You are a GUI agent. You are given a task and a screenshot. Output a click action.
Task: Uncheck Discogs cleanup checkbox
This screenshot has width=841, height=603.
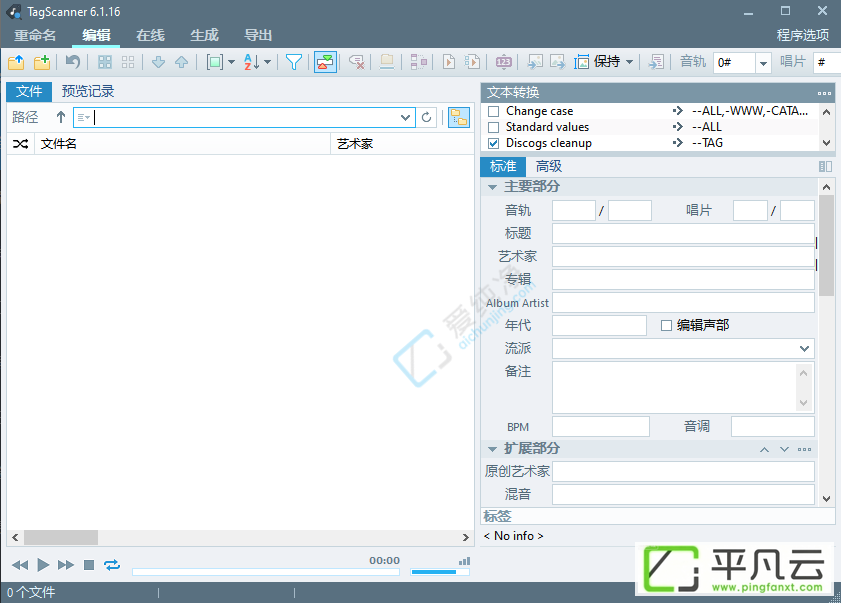493,144
